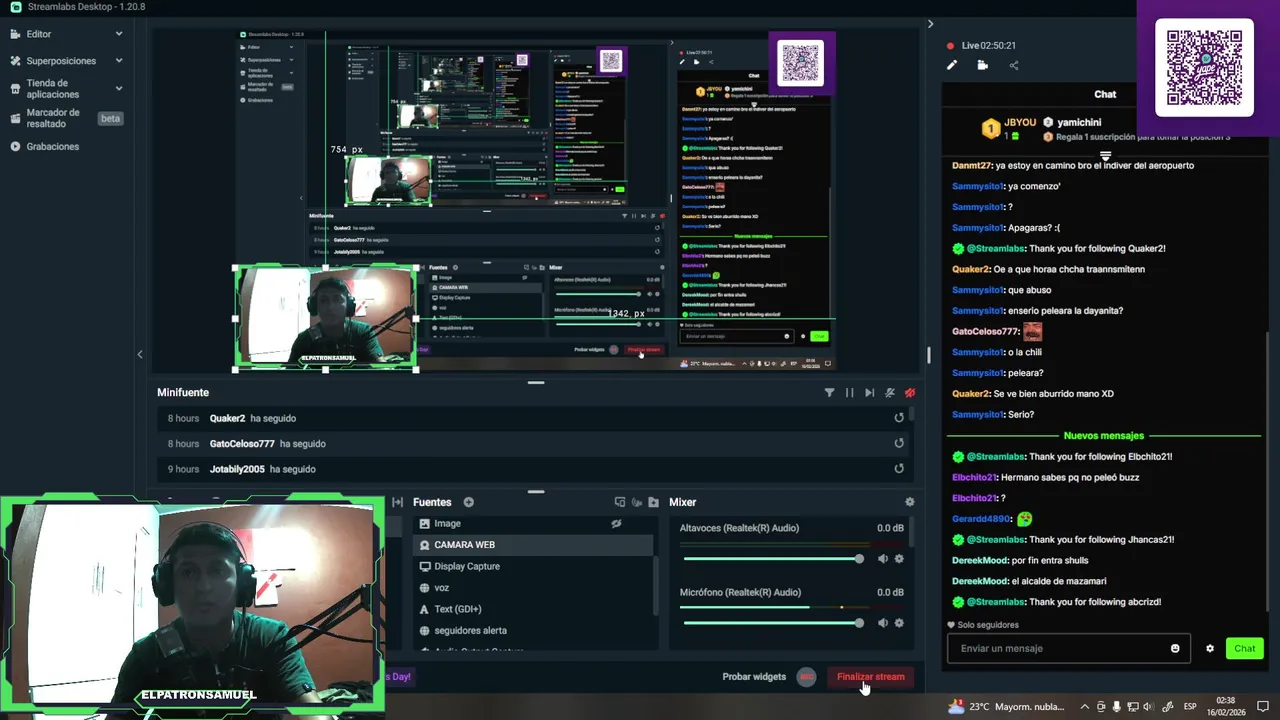Viewport: 1280px width, 720px height.
Task: Select the Text (GDI+) source
Action: [x=533, y=609]
